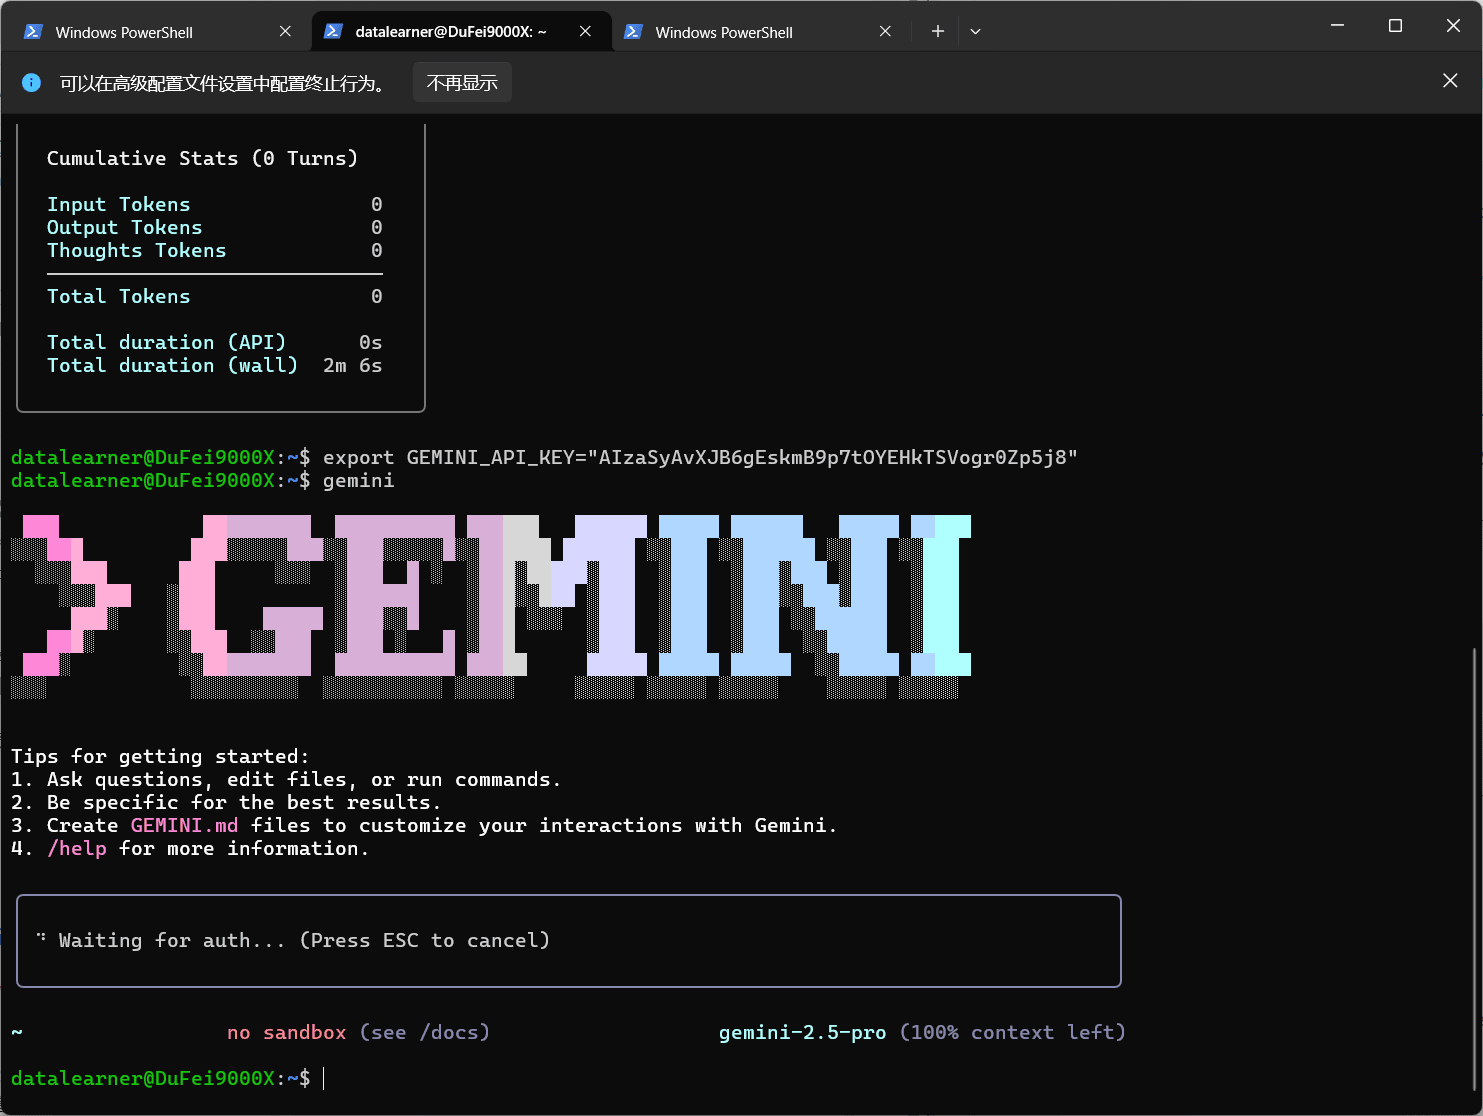Click the PowerShell icon on first tab
This screenshot has height=1116, width=1483.
[x=33, y=32]
